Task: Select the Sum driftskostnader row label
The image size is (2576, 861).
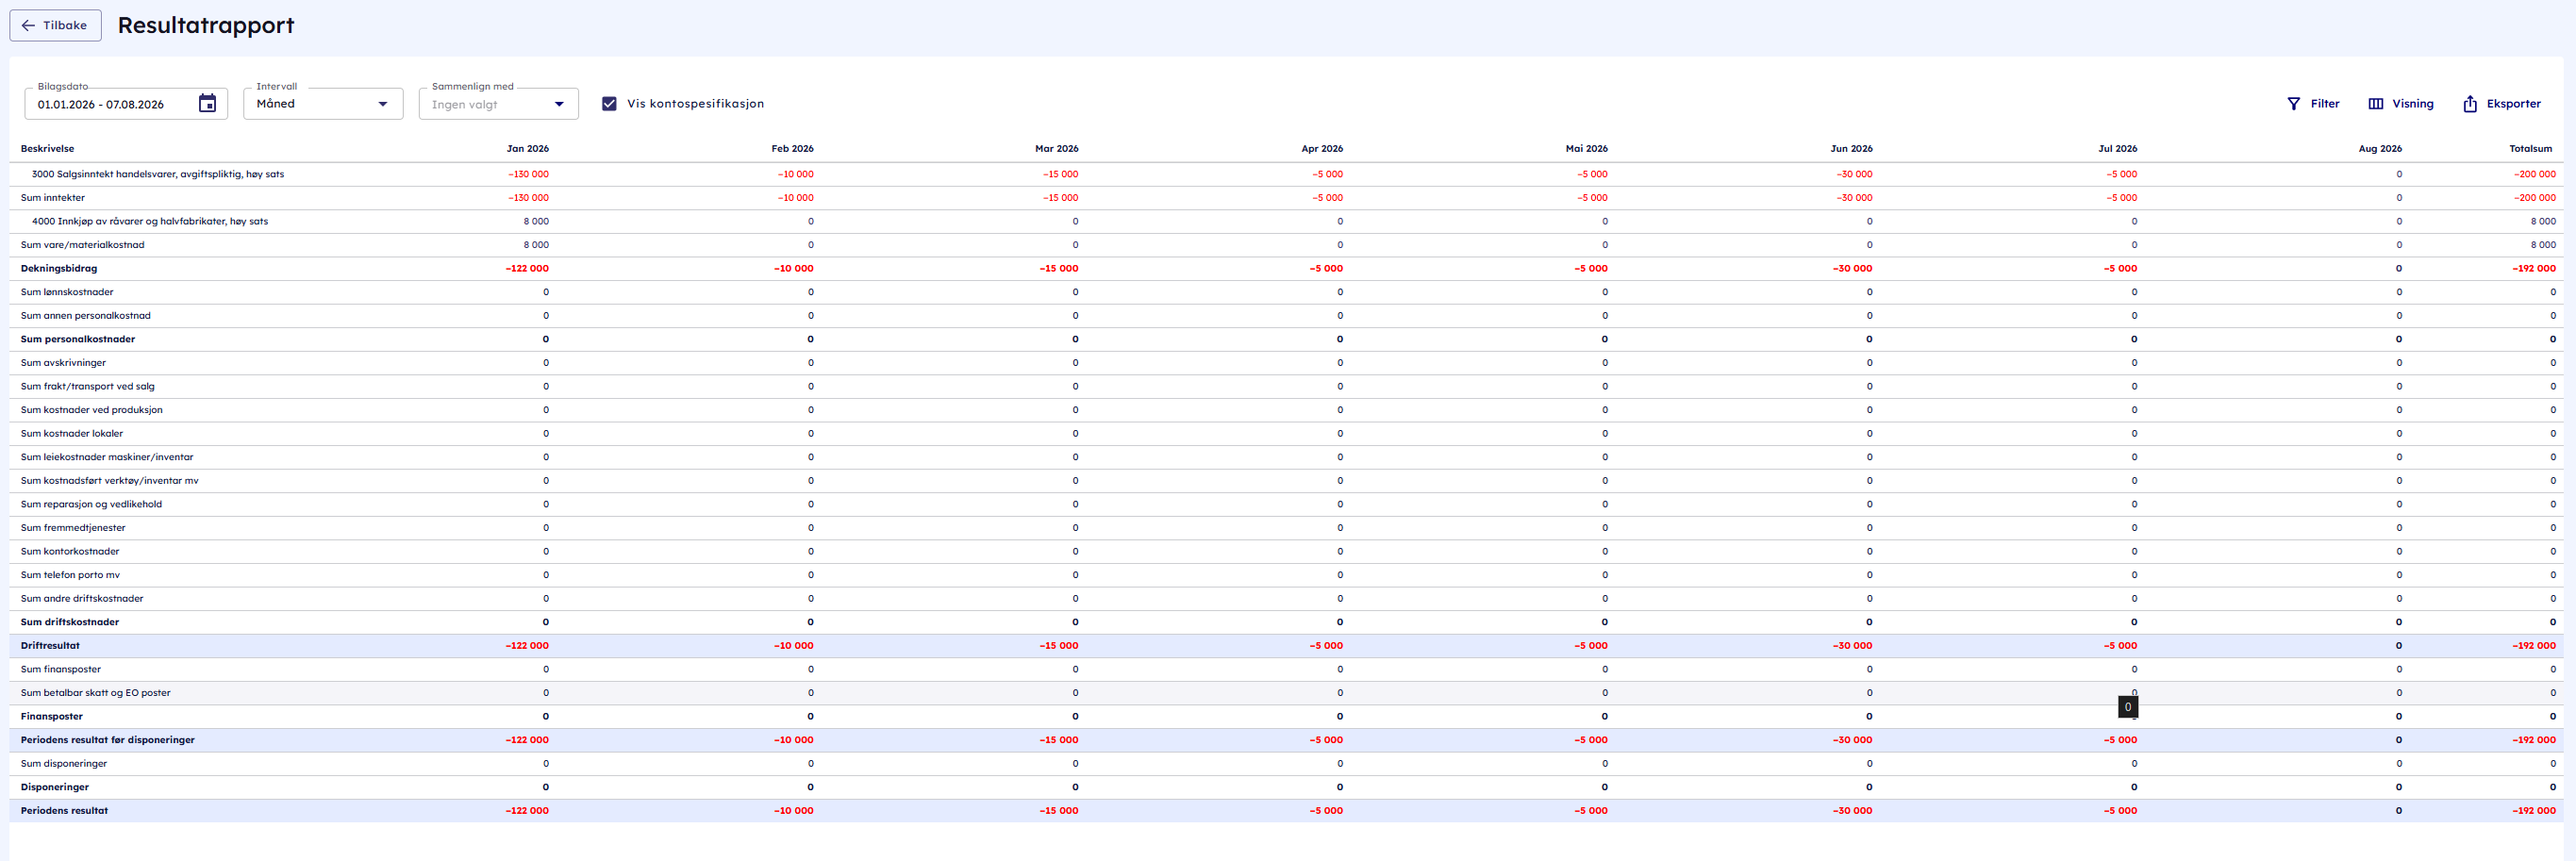Action: [69, 622]
